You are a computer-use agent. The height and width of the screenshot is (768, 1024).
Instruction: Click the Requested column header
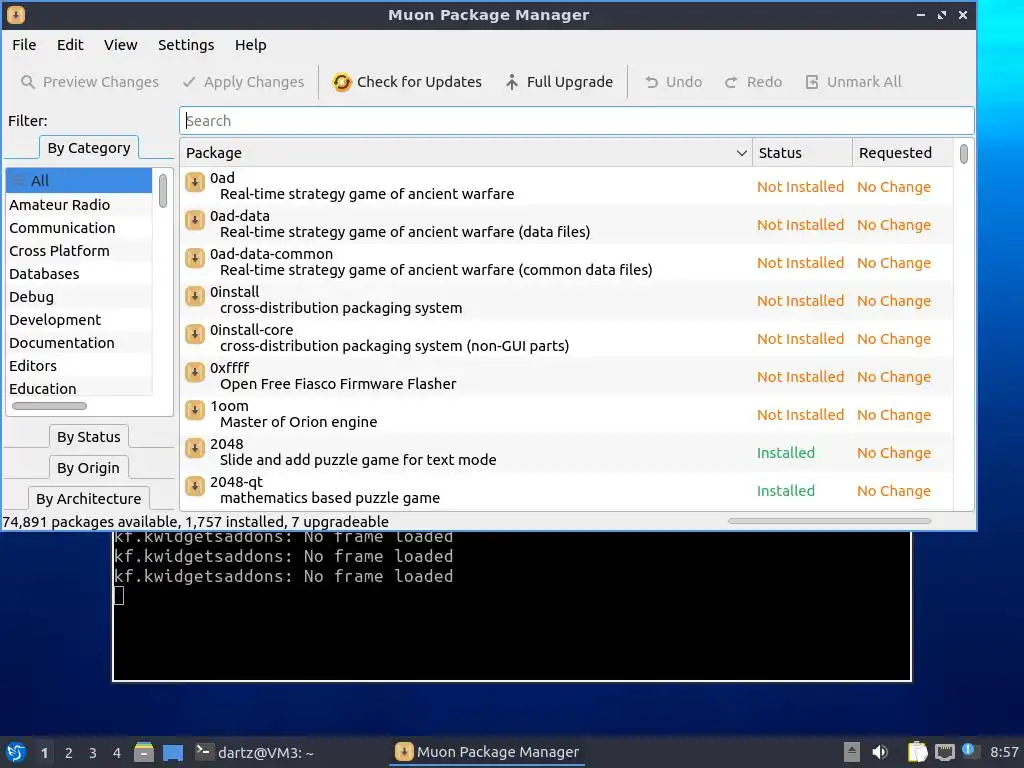tap(903, 153)
